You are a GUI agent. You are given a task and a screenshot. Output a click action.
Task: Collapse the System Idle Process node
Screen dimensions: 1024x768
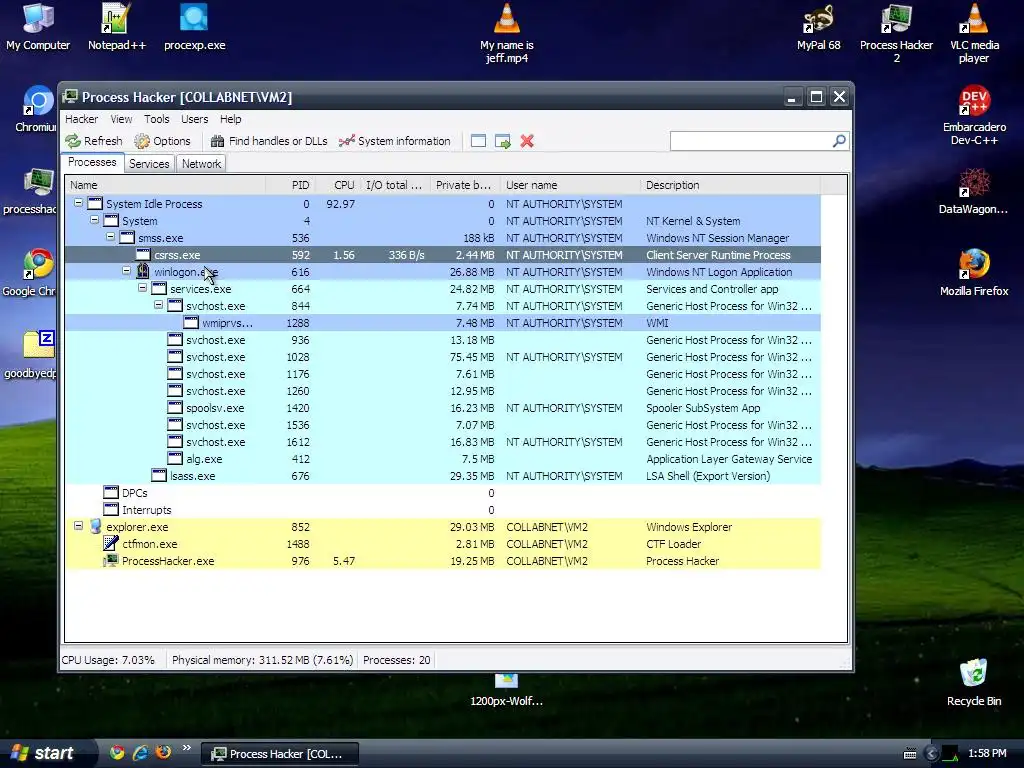(78, 203)
